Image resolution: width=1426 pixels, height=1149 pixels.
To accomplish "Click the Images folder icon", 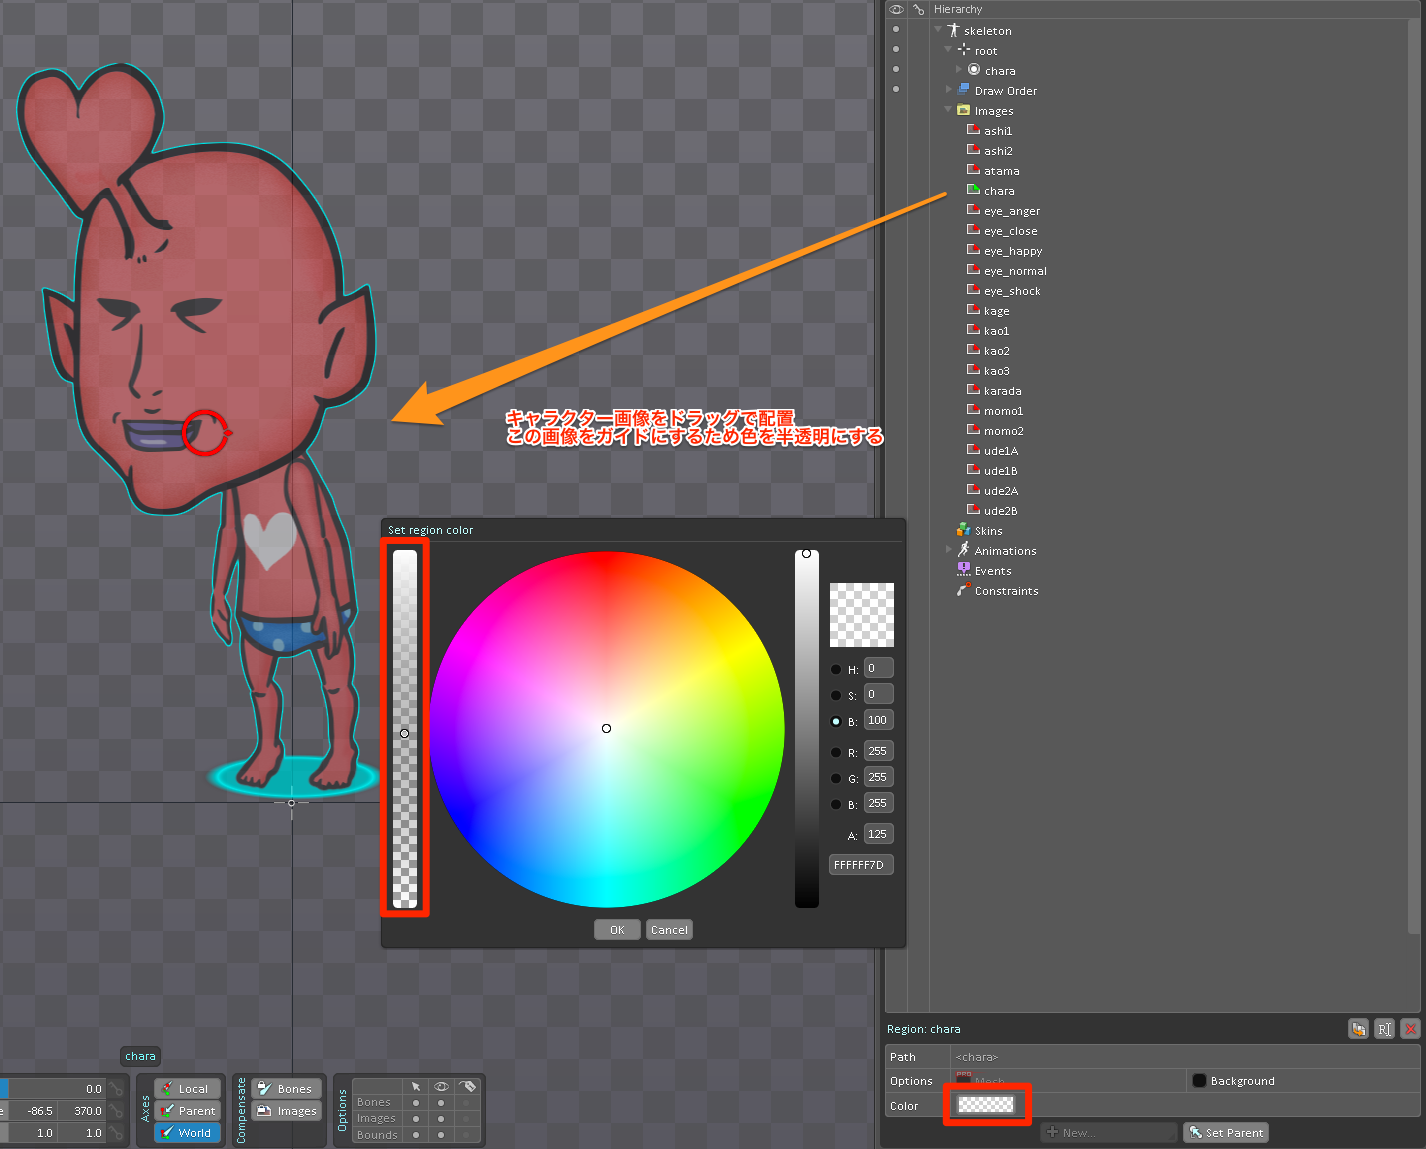I will pos(964,109).
